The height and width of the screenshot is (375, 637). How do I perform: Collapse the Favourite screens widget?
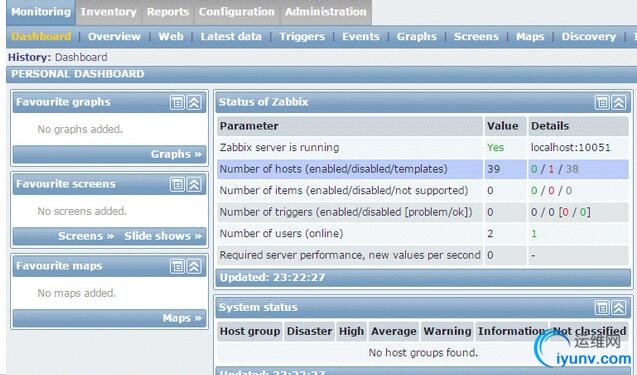click(194, 184)
